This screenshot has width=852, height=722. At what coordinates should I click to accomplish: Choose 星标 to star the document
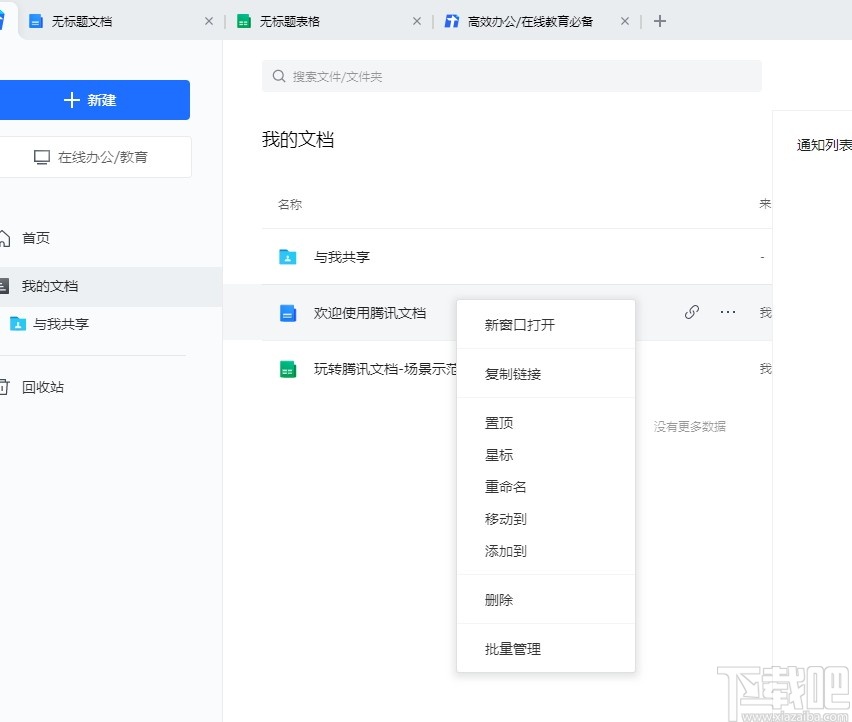click(499, 454)
